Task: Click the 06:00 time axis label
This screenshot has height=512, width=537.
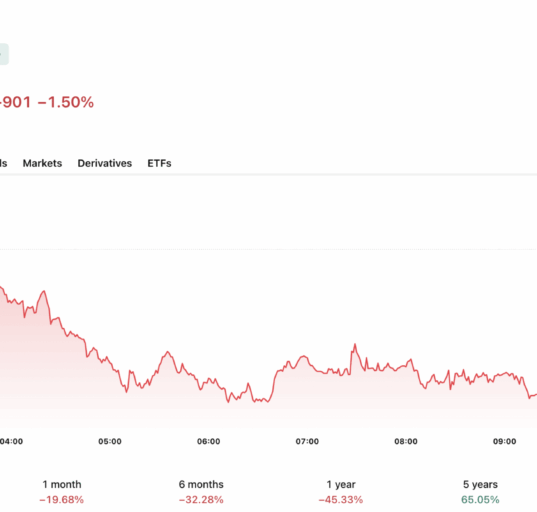Action: click(x=209, y=441)
